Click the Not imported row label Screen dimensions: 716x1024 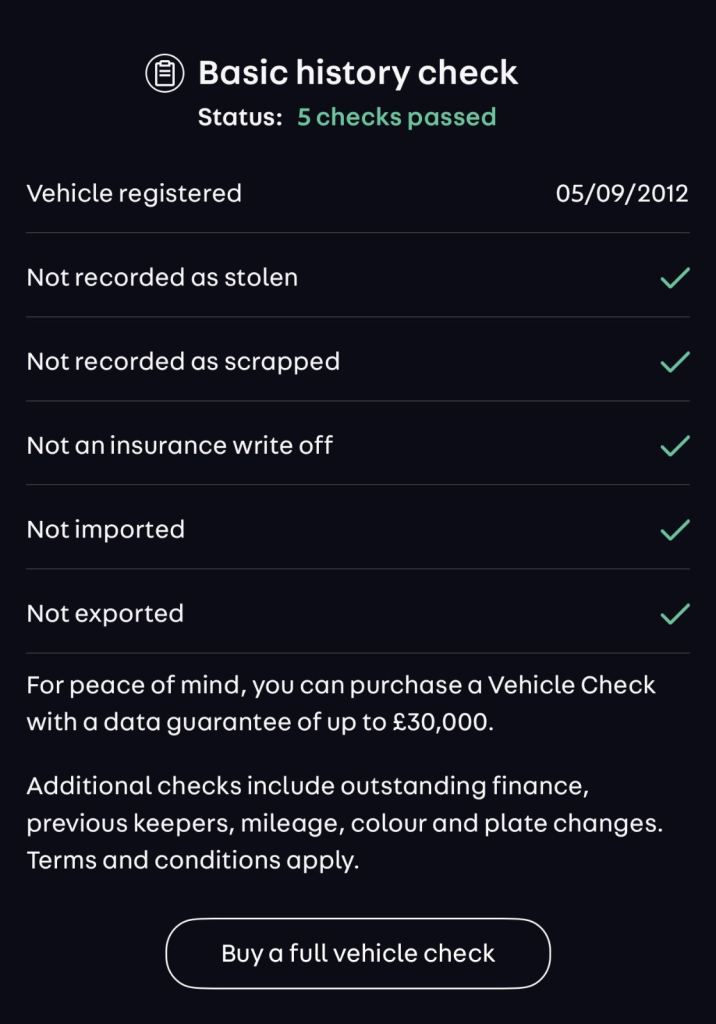106,529
